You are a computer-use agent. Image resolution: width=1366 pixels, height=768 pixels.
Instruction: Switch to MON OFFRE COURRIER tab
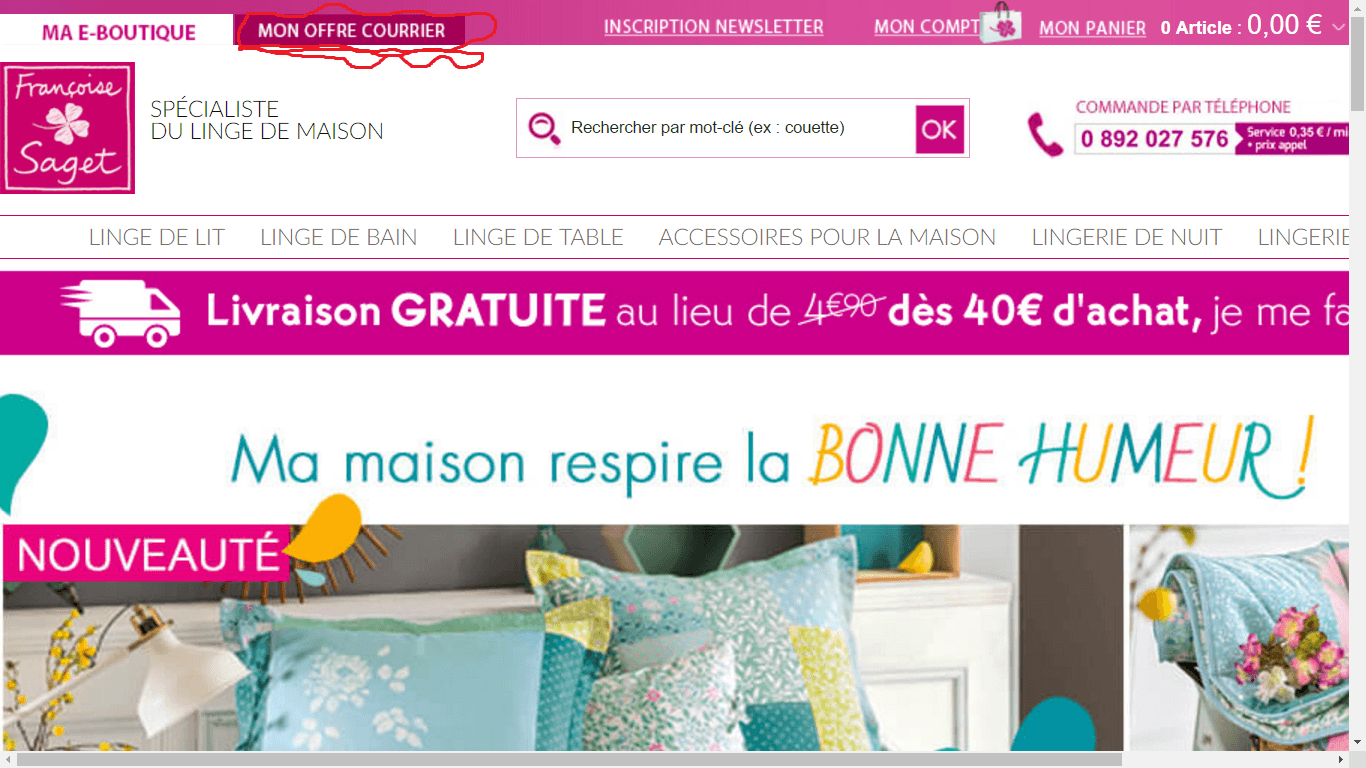(x=351, y=30)
